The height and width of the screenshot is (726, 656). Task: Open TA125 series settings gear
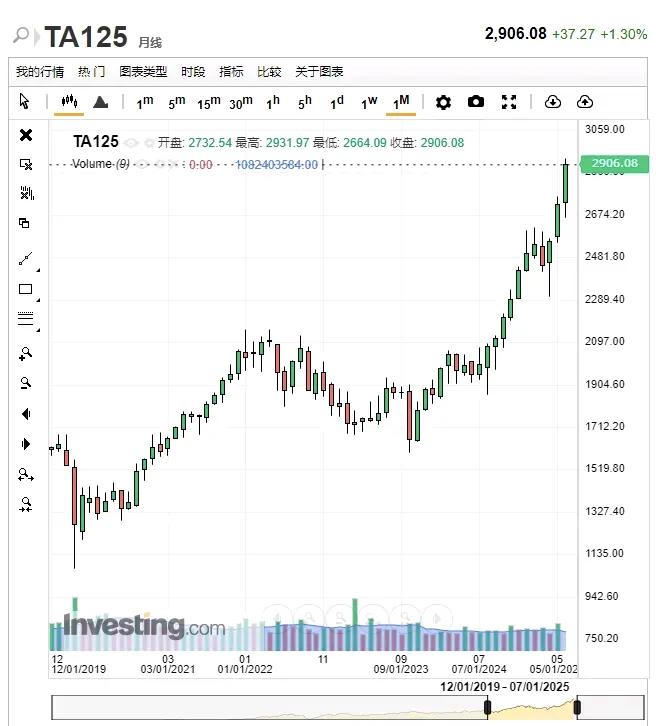click(x=149, y=143)
